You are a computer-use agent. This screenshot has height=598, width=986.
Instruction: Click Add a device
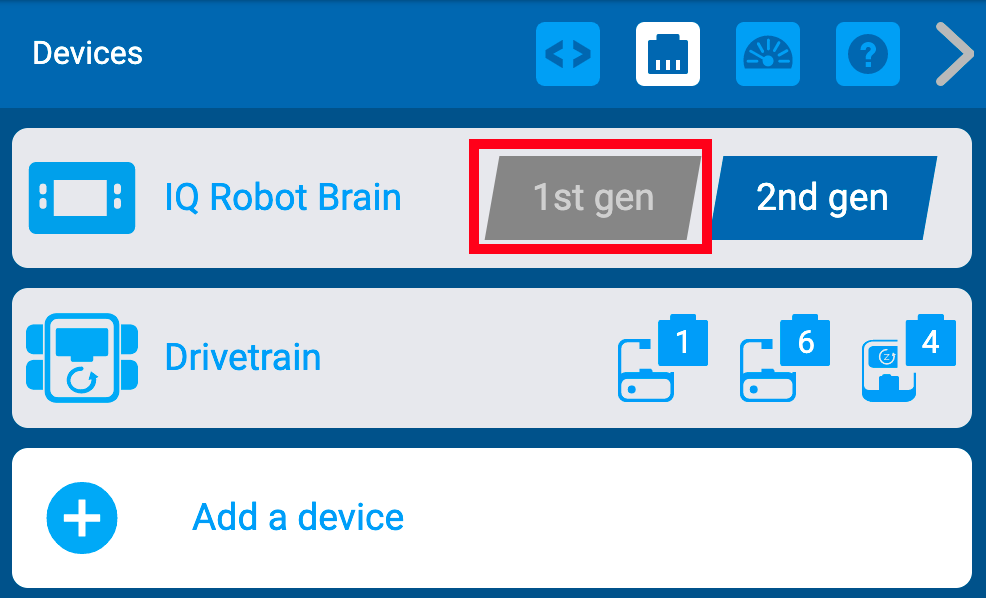point(297,517)
